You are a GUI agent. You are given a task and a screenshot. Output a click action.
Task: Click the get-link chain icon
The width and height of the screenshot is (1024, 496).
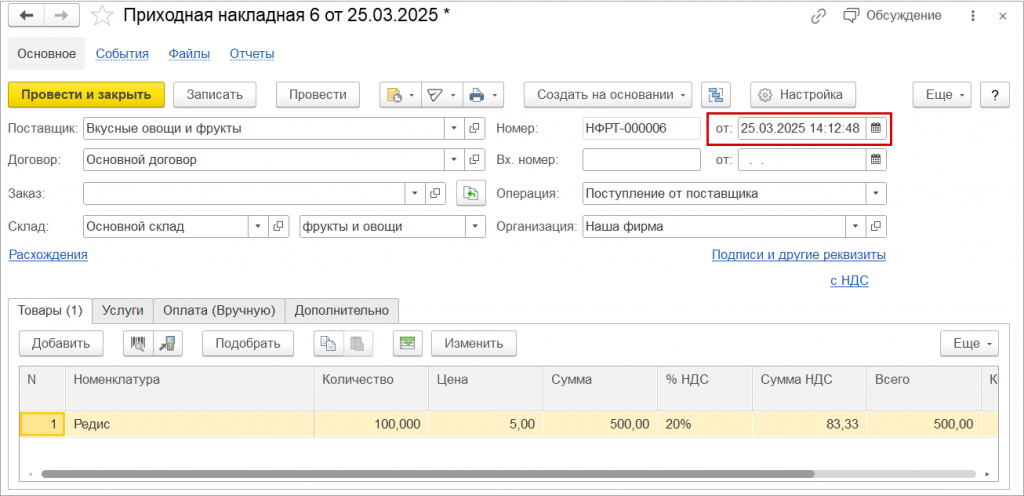pyautogui.click(x=818, y=16)
